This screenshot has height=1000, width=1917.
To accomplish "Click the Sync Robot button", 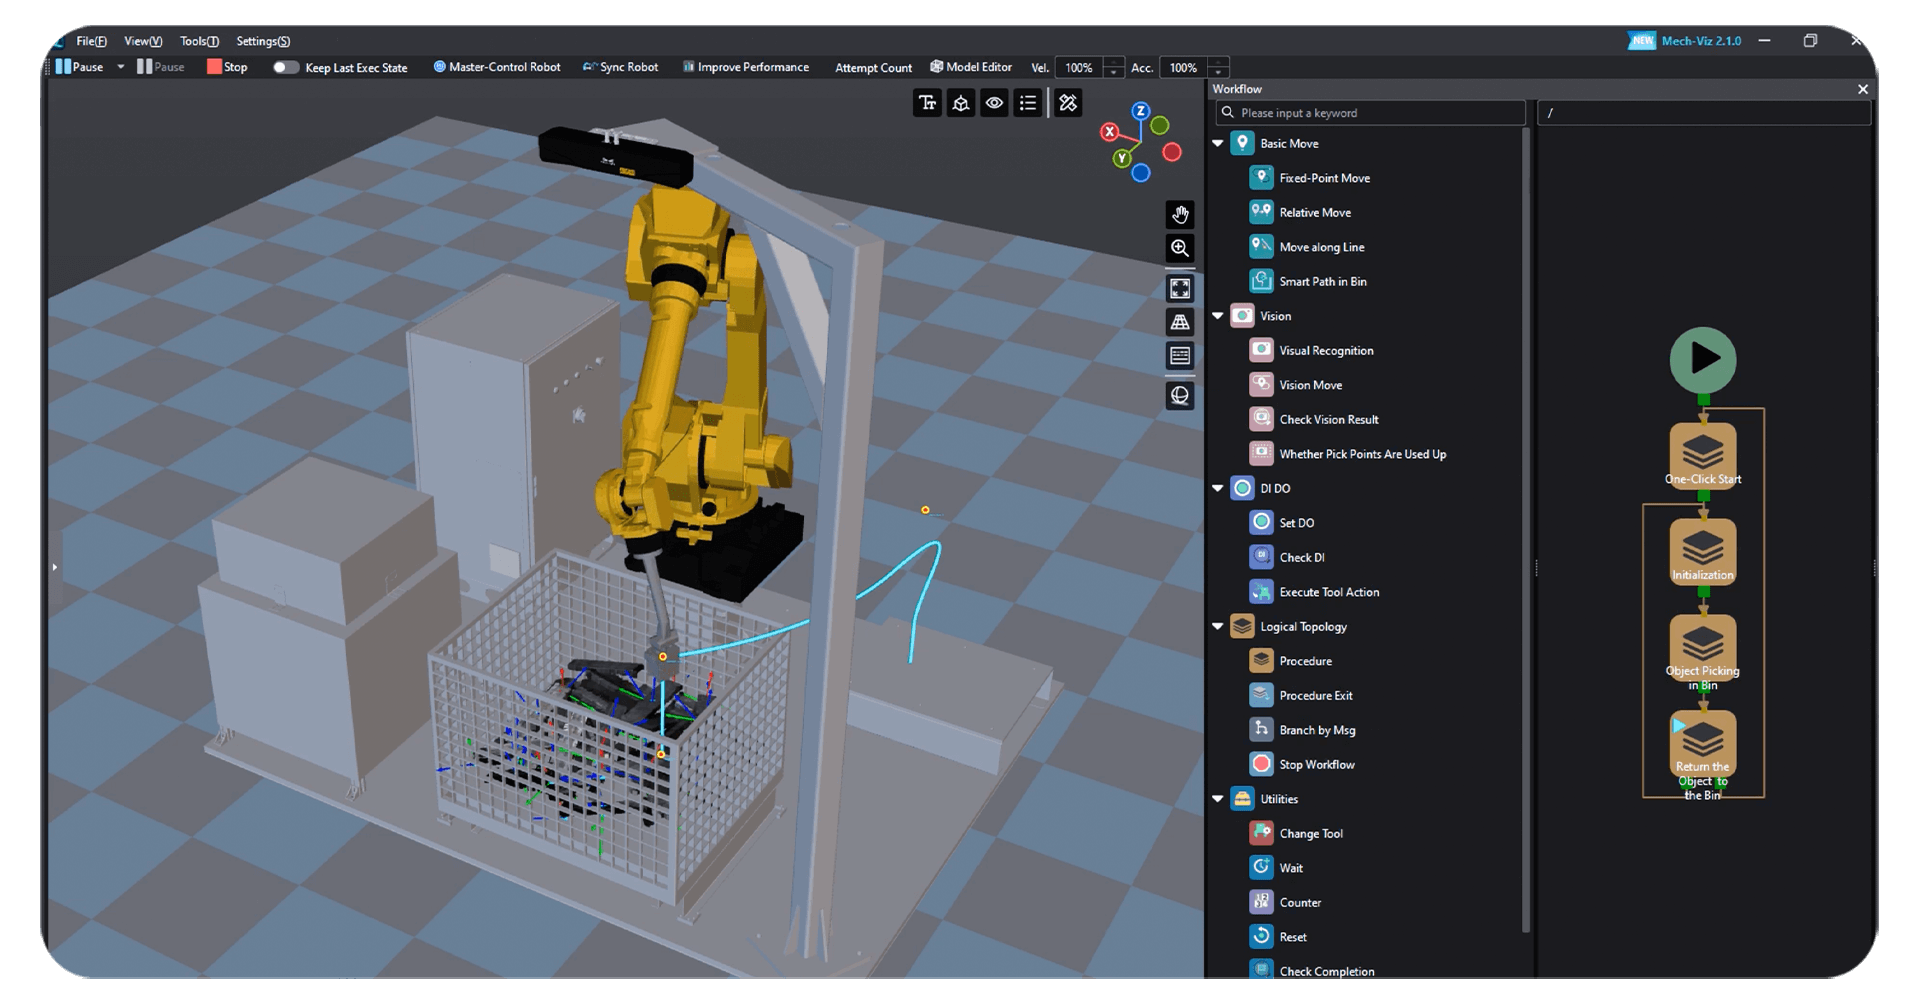I will [620, 67].
